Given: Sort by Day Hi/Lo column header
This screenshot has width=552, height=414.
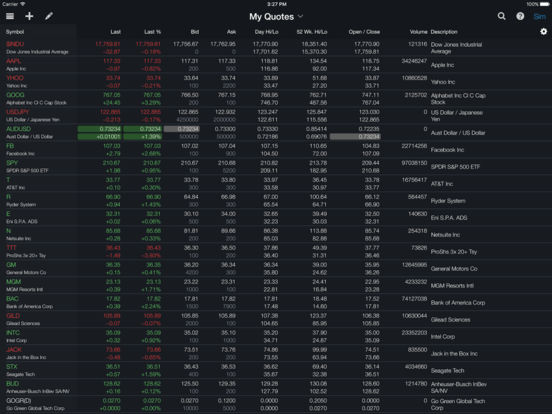Looking at the screenshot, I should tap(266, 32).
